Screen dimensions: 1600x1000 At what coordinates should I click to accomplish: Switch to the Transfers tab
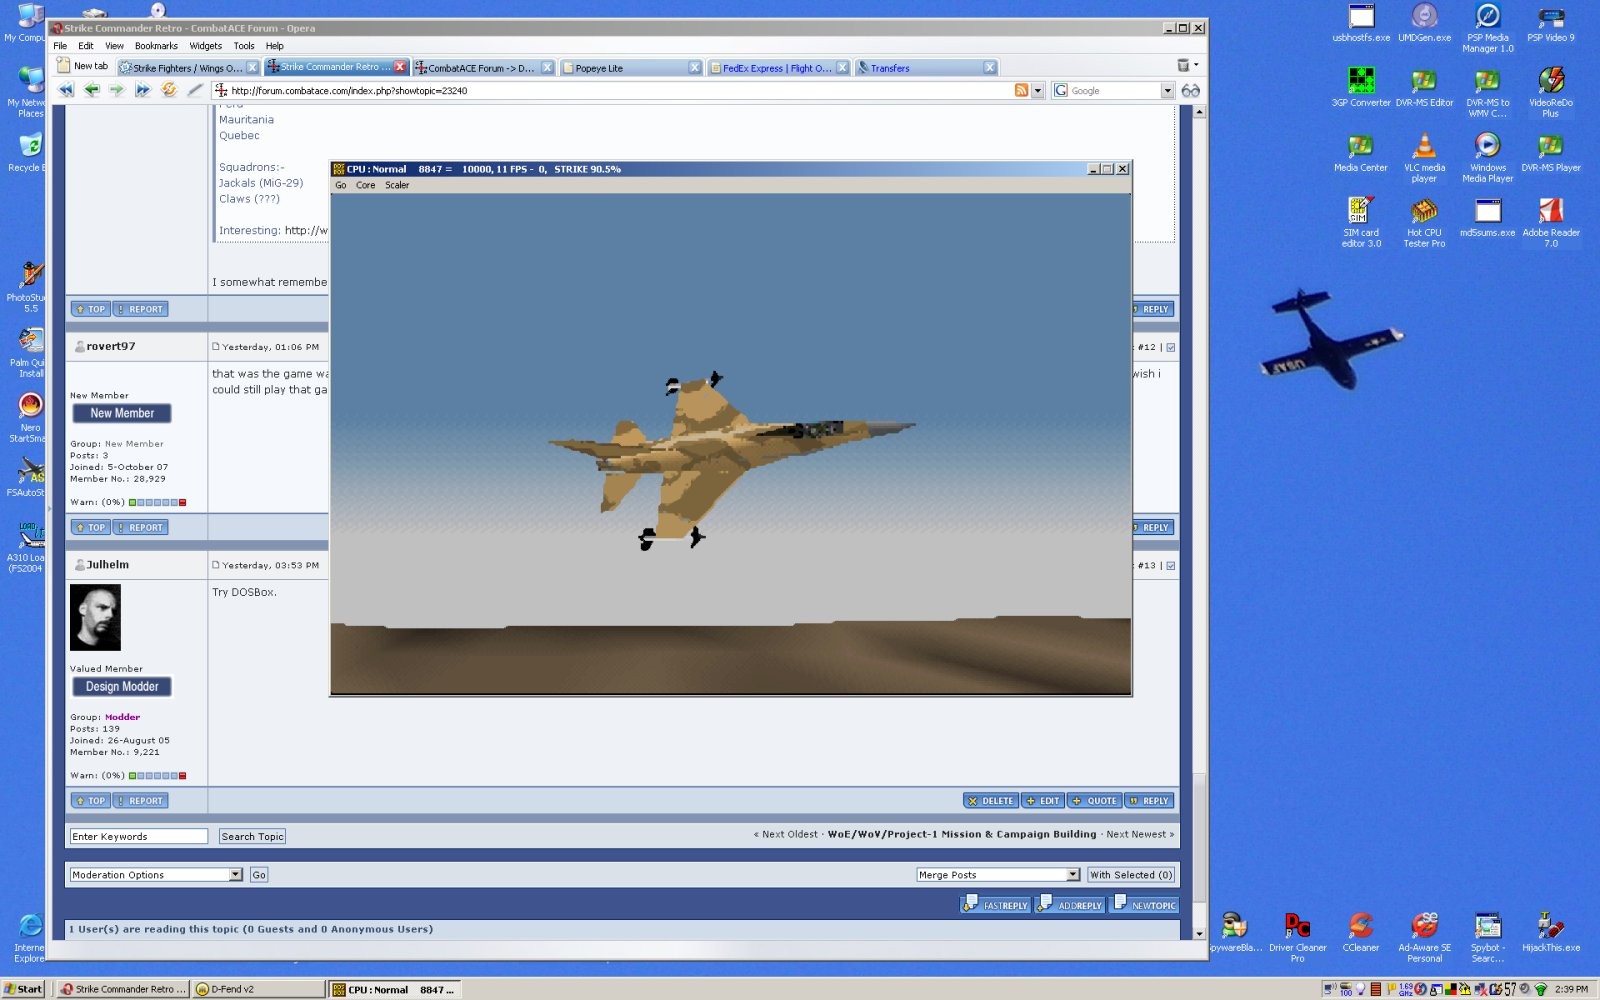tap(925, 68)
